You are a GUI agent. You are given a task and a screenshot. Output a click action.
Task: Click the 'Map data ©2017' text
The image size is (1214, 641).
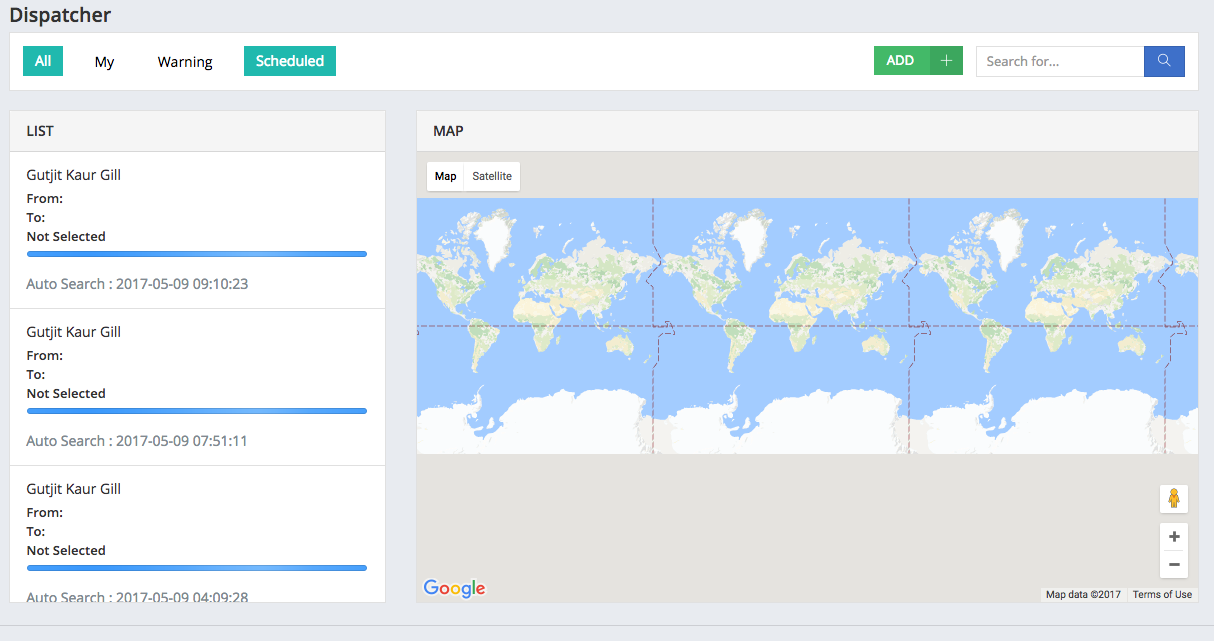1083,595
